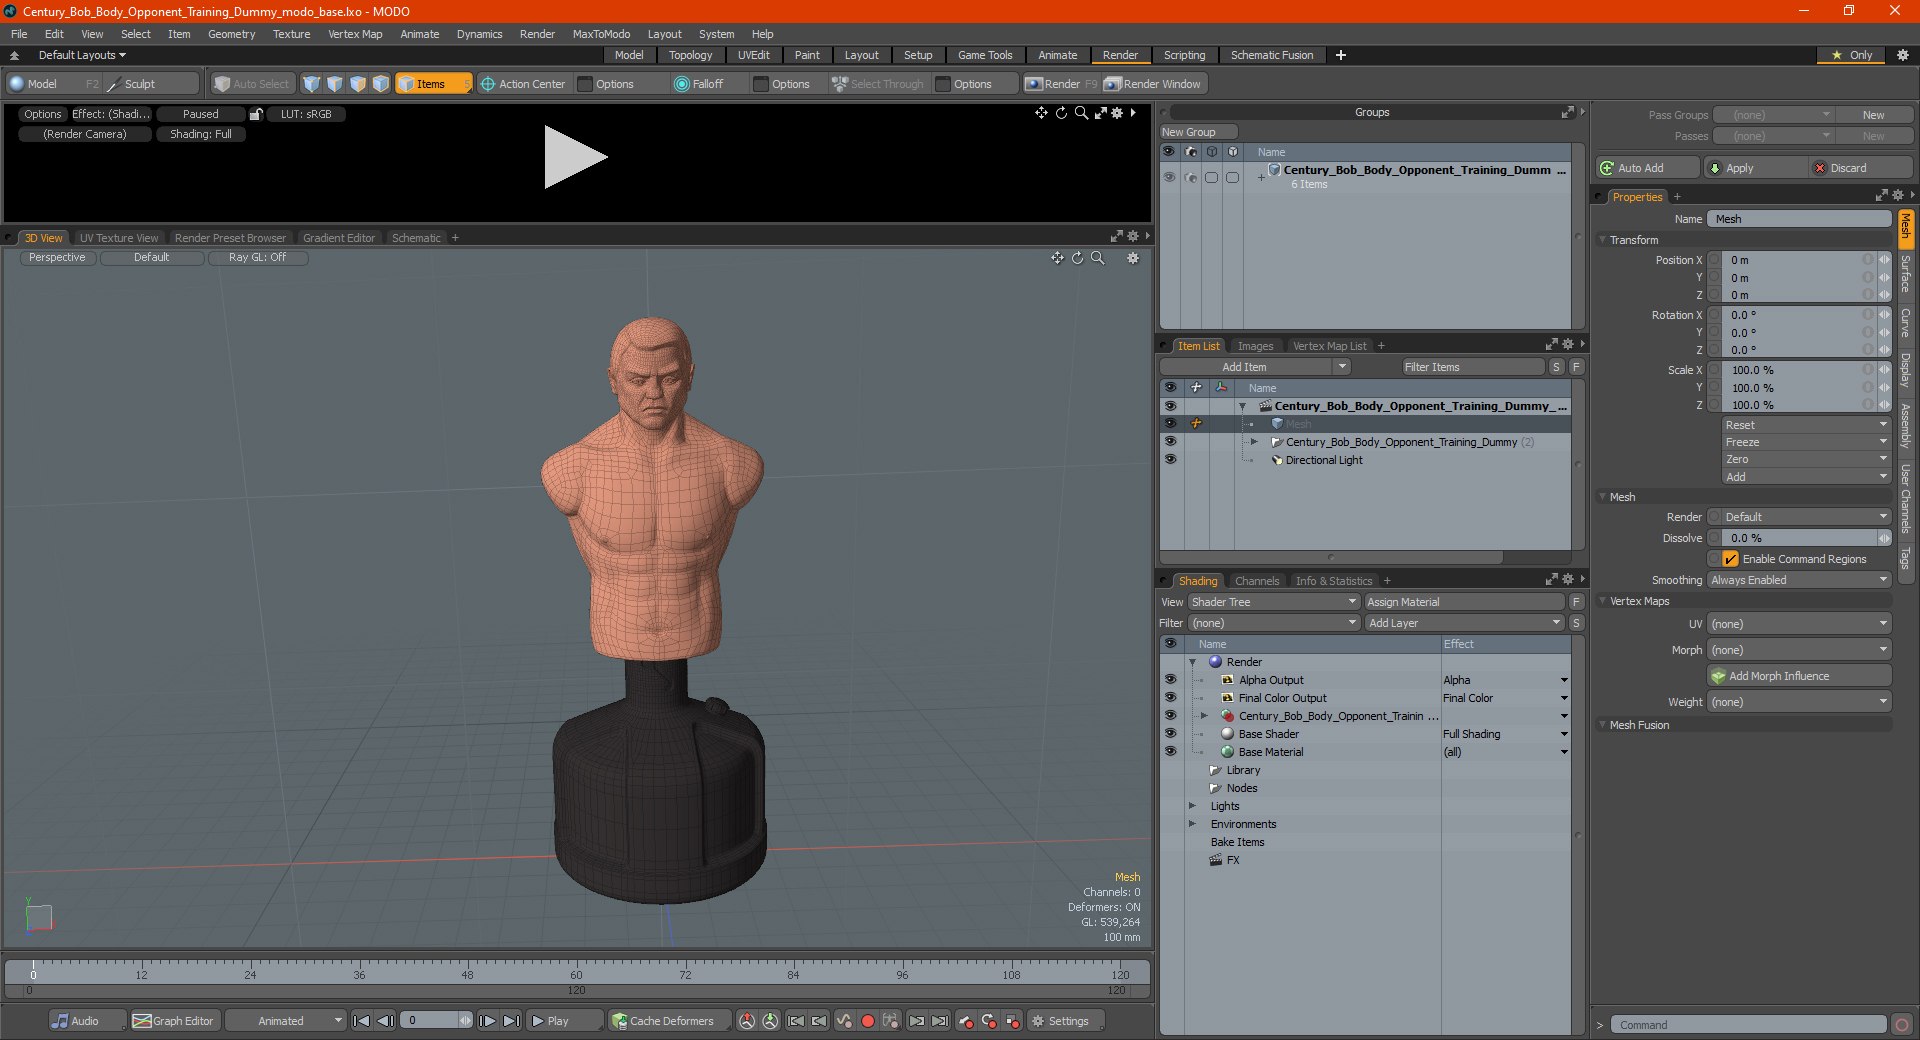The width and height of the screenshot is (1920, 1040).
Task: Open the Graph Editor
Action: click(174, 1021)
